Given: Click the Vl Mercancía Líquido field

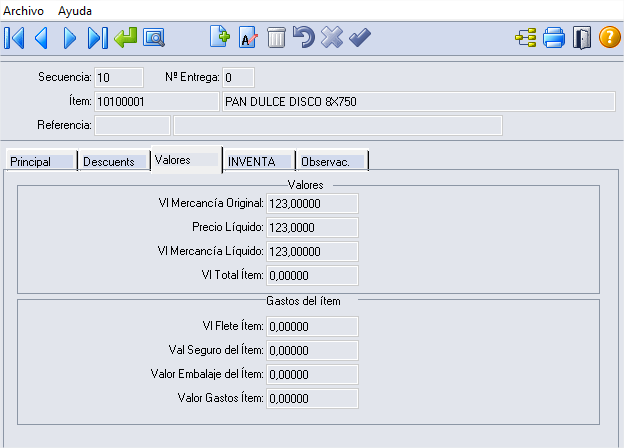Looking at the screenshot, I should coord(312,251).
